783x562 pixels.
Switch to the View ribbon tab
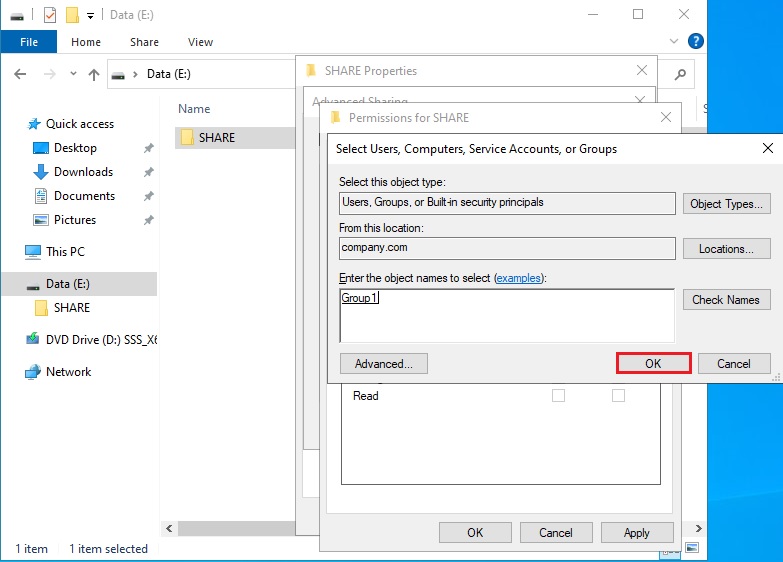[x=200, y=42]
